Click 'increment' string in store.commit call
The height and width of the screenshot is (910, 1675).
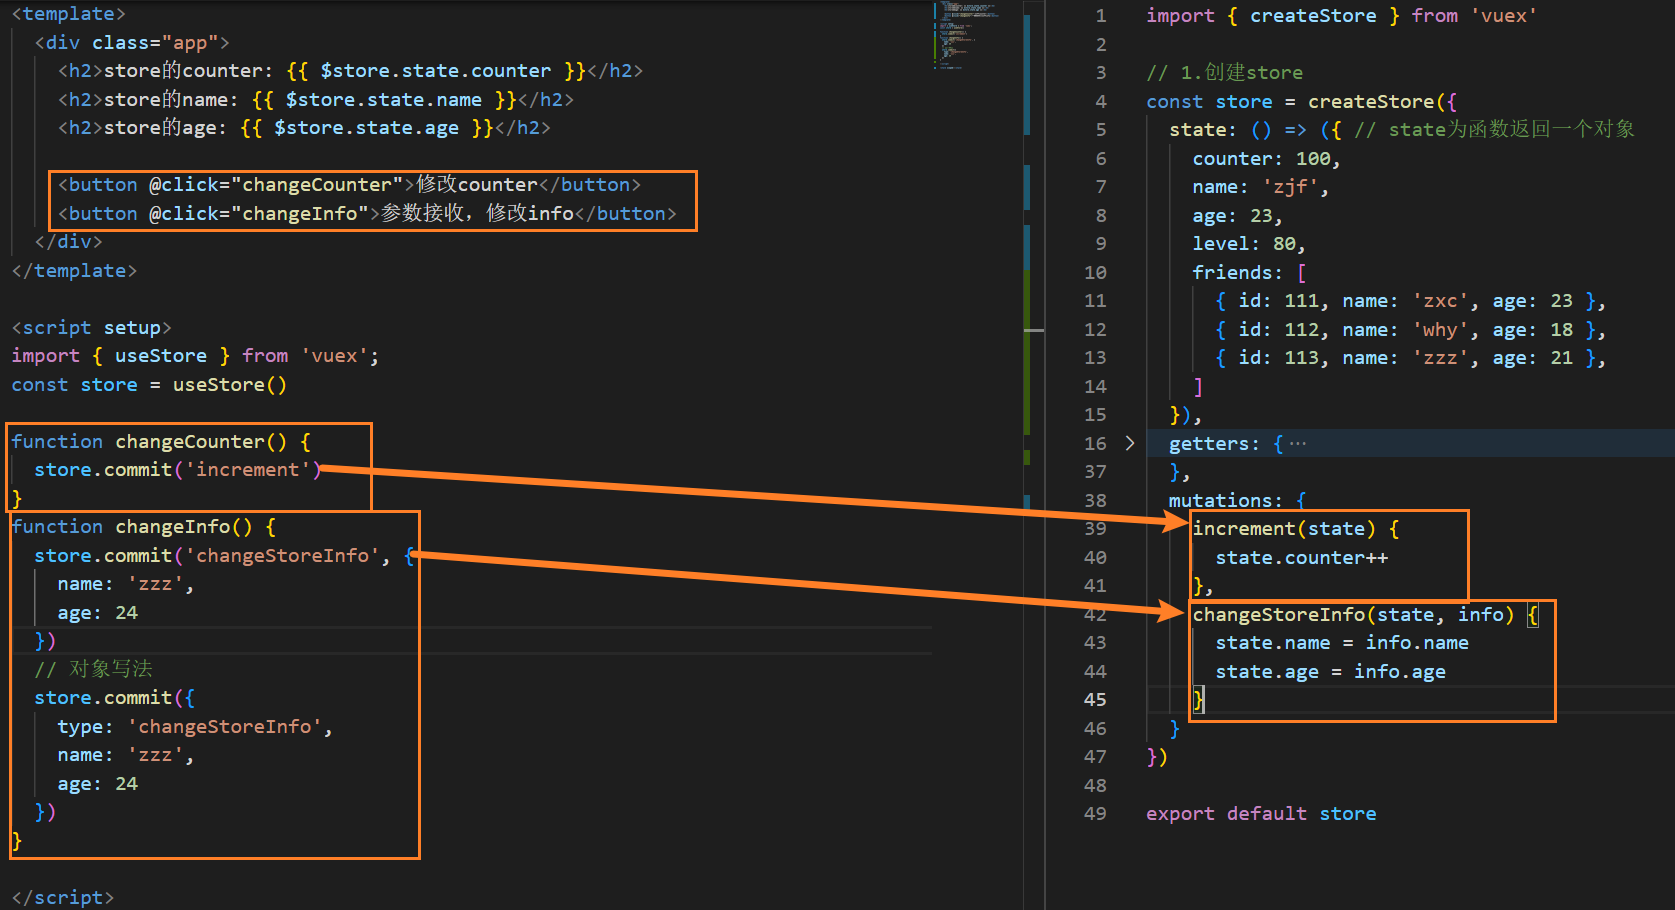tap(247, 470)
